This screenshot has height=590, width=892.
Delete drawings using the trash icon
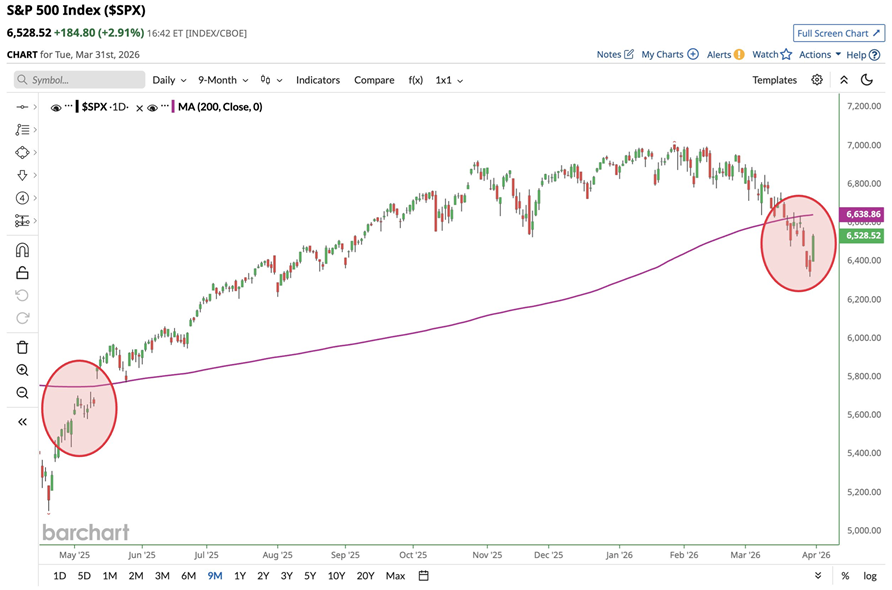(22, 347)
